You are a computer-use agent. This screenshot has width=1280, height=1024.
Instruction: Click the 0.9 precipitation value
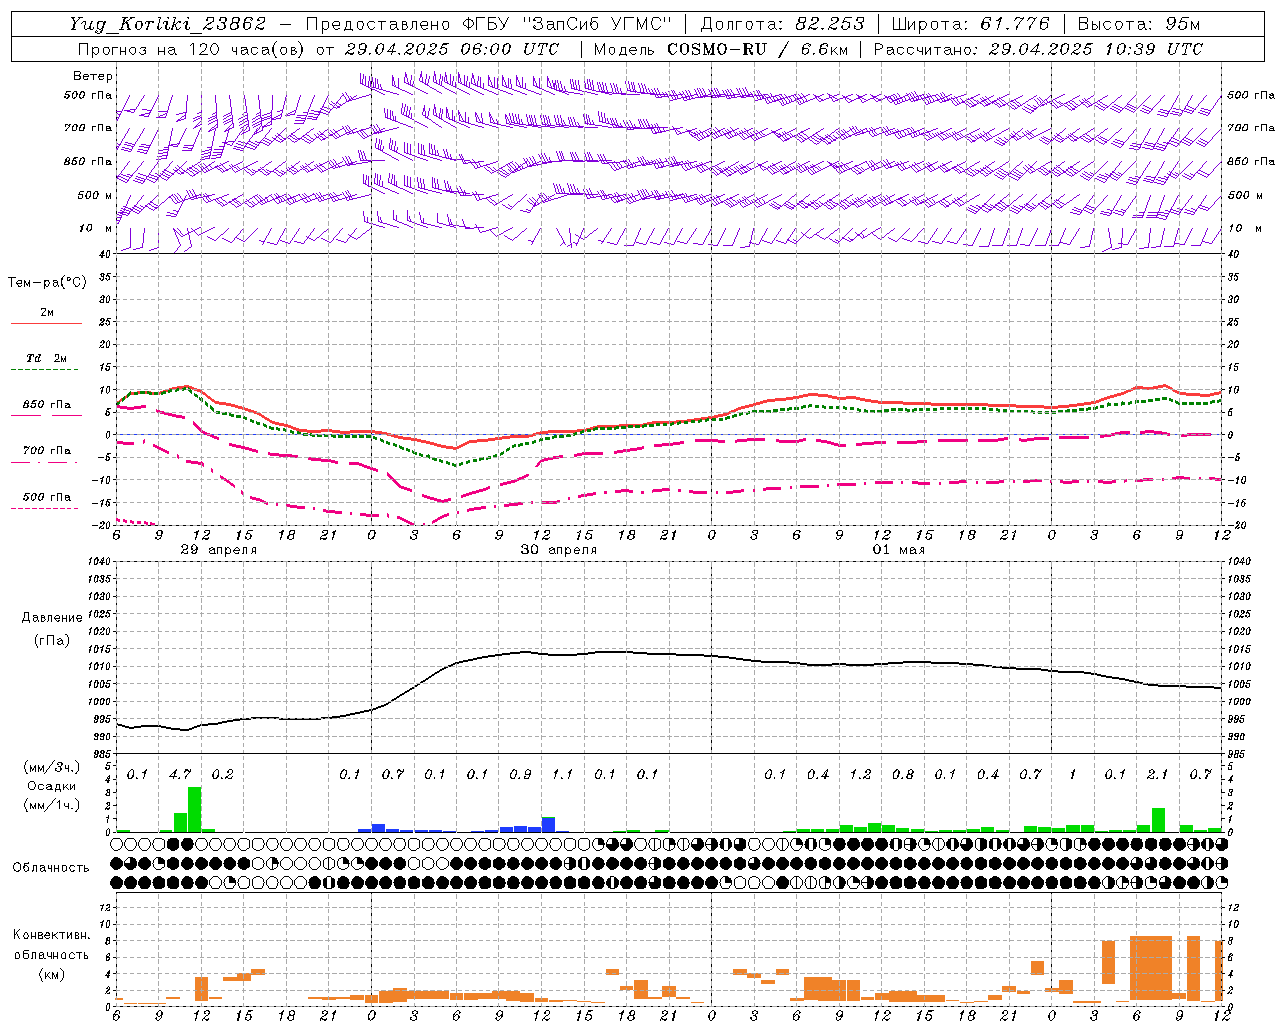[520, 774]
